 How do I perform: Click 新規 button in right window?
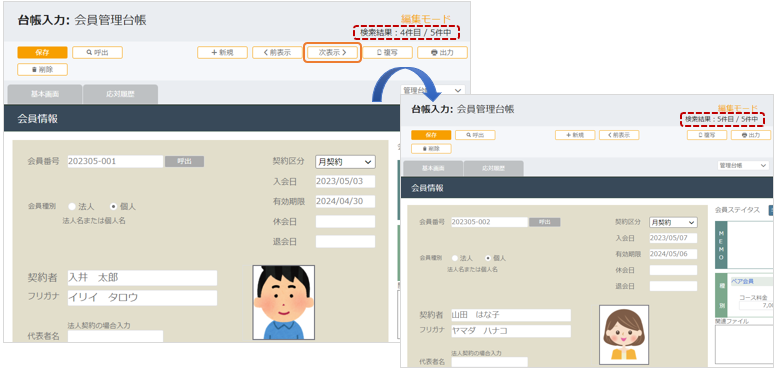click(575, 135)
